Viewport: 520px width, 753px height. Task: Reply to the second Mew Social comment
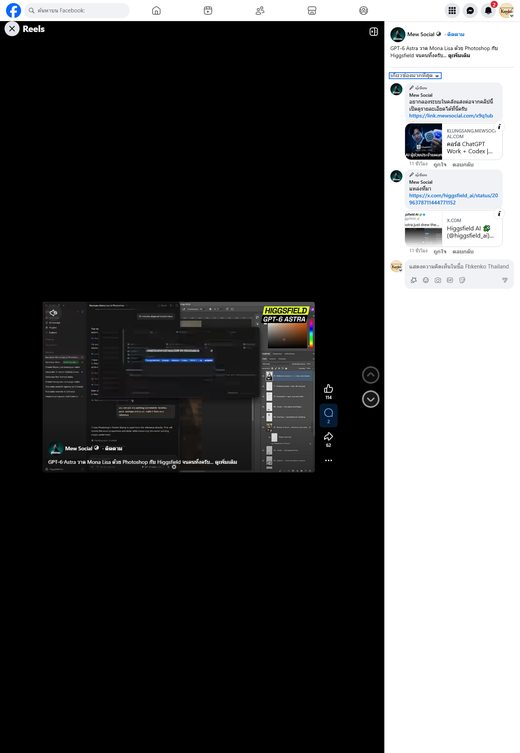pyautogui.click(x=463, y=252)
